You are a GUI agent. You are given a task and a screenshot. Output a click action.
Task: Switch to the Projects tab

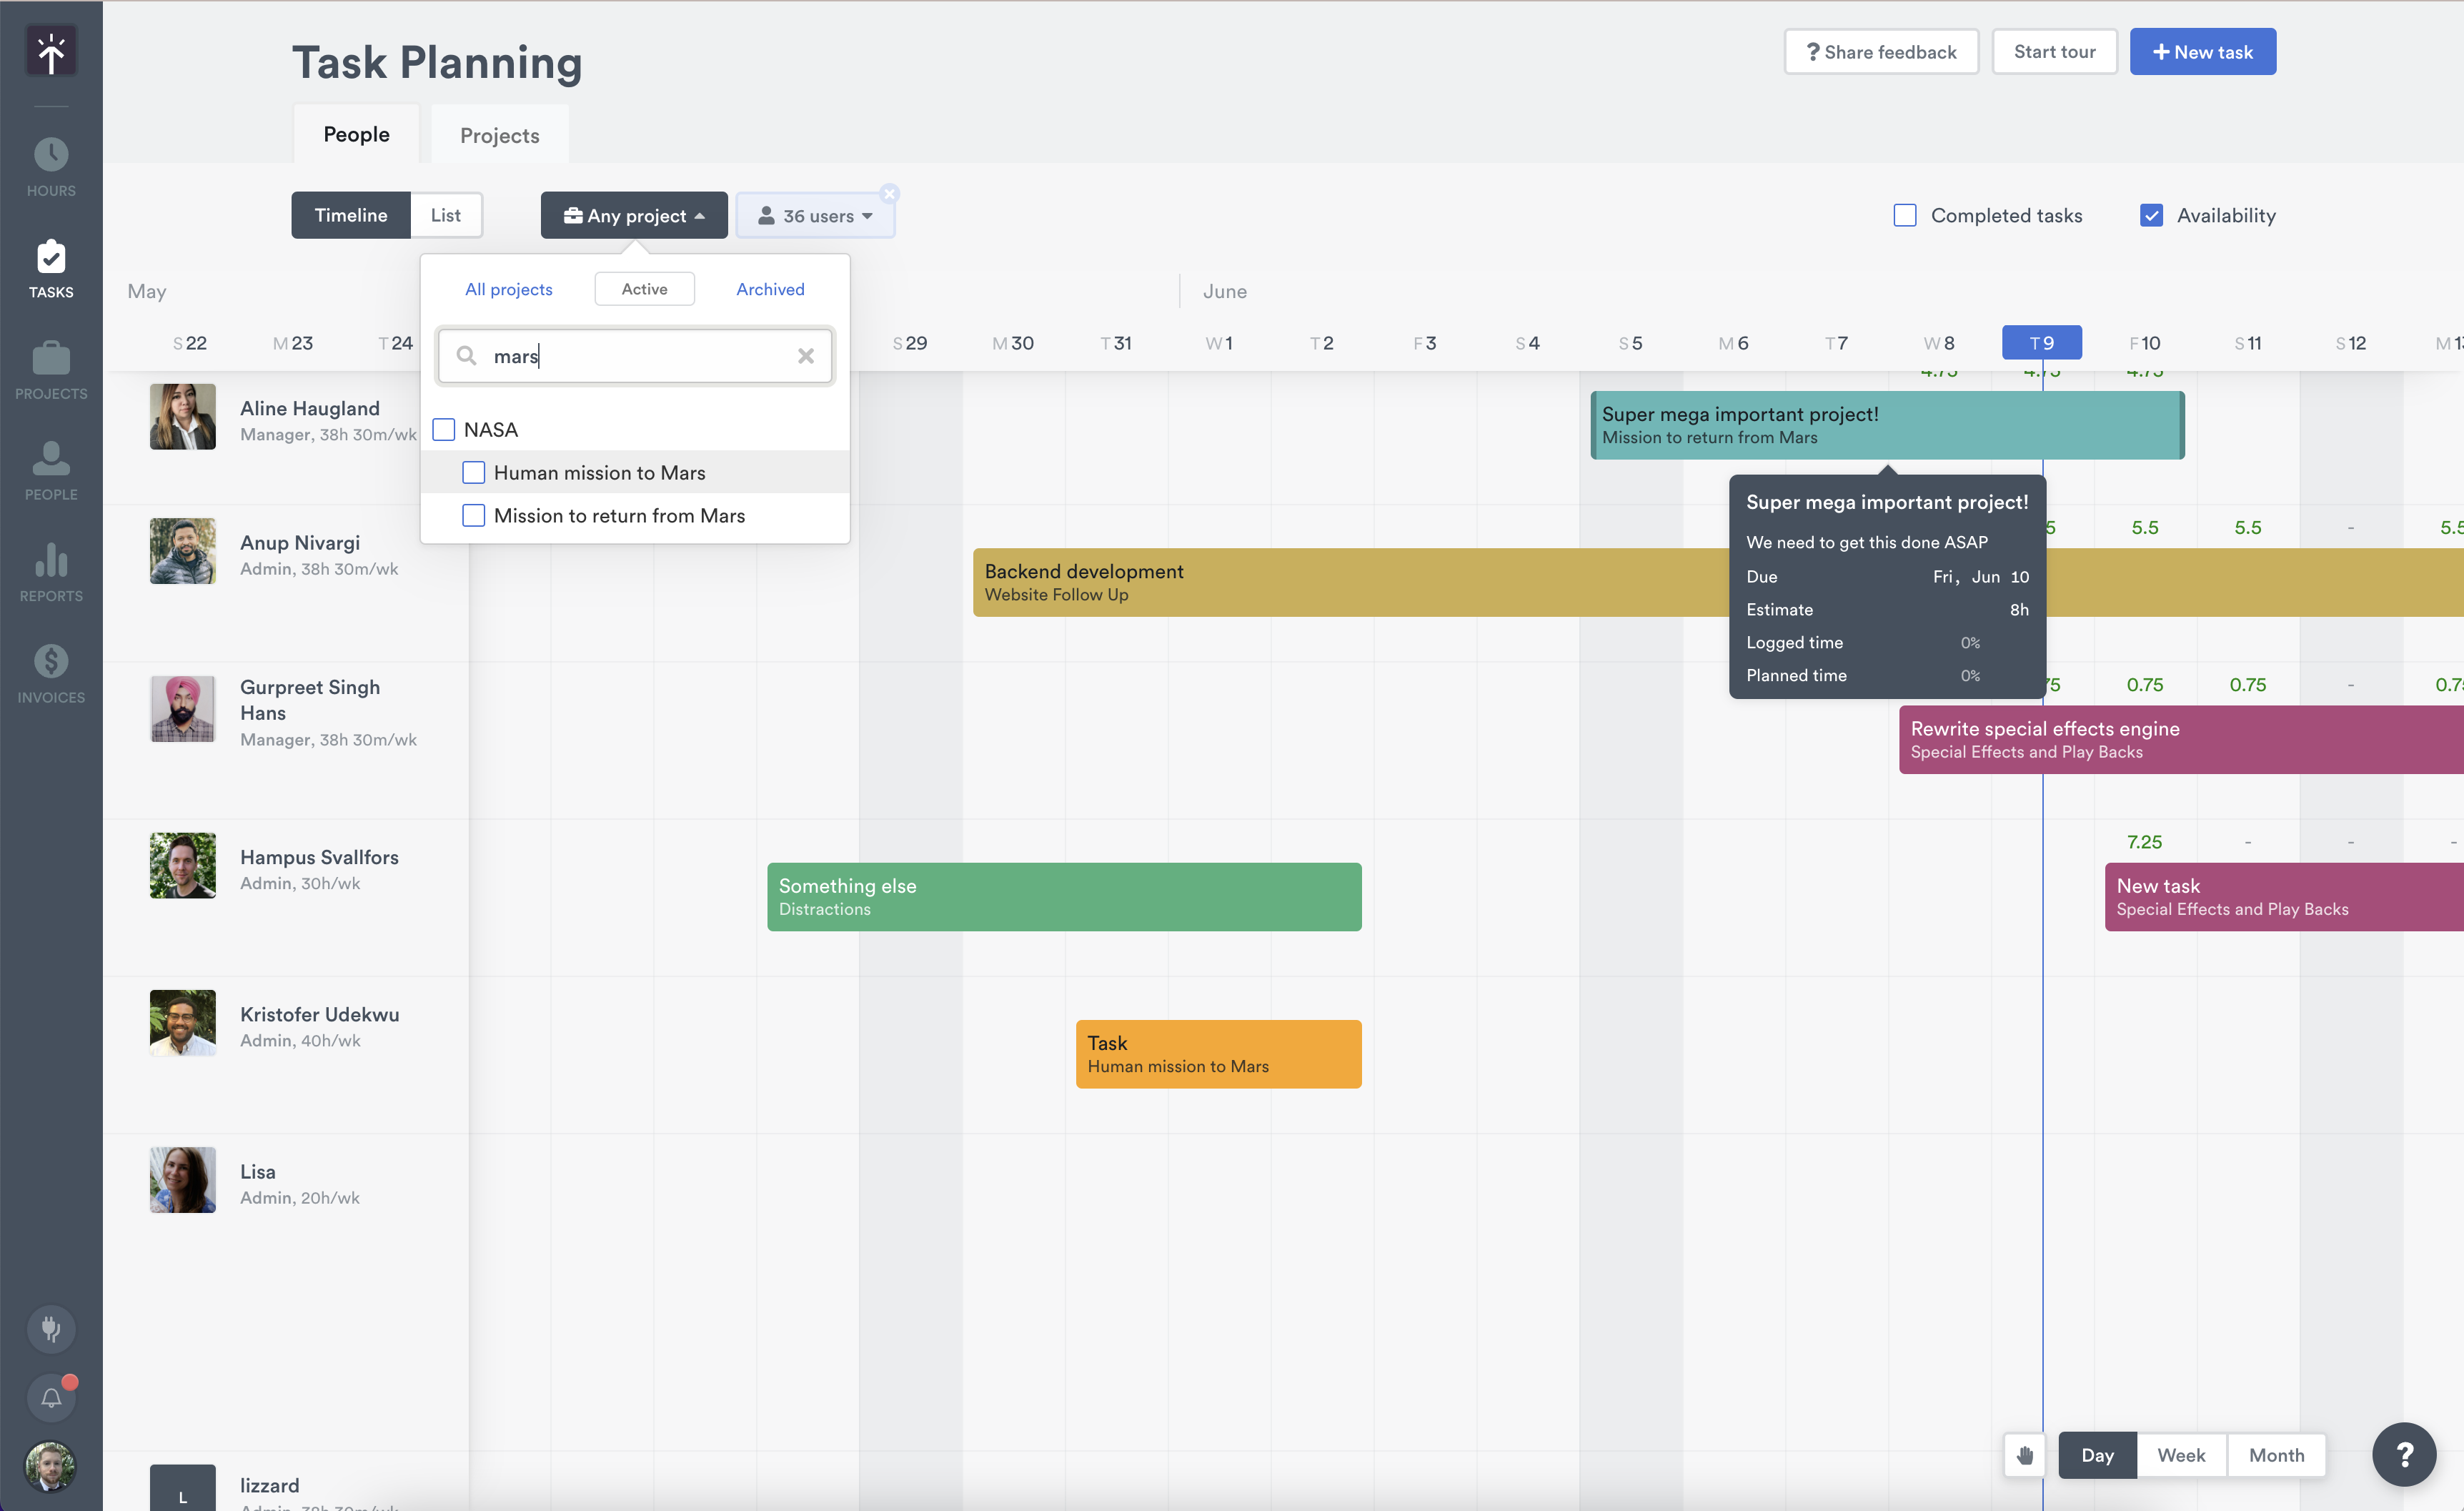point(499,134)
